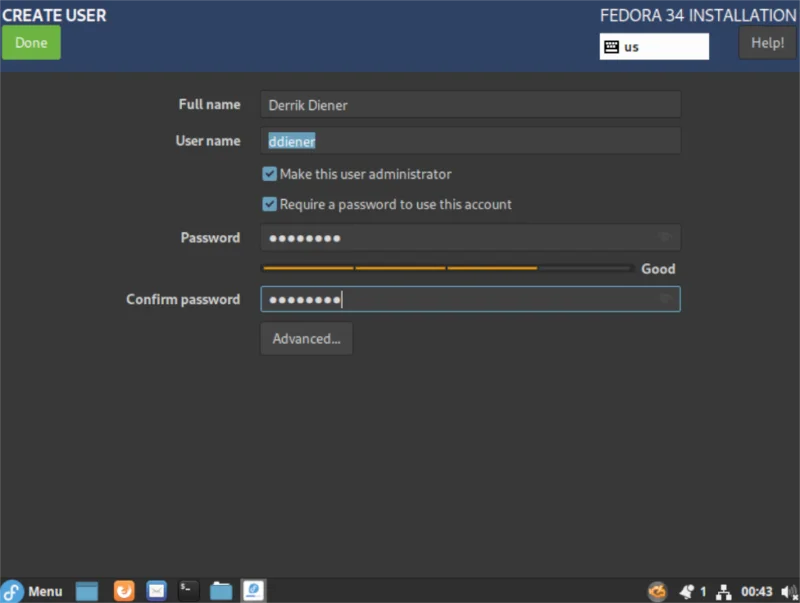Viewport: 800px width, 603px height.
Task: Click the green Done button
Action: [x=31, y=43]
